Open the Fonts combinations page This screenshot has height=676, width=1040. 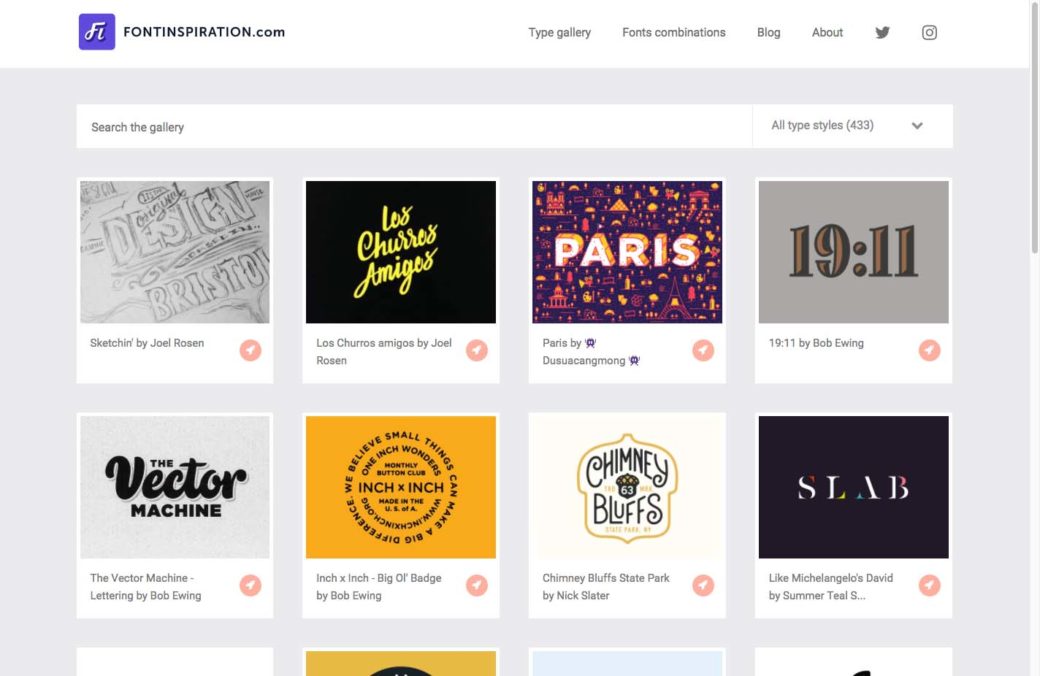coord(673,32)
